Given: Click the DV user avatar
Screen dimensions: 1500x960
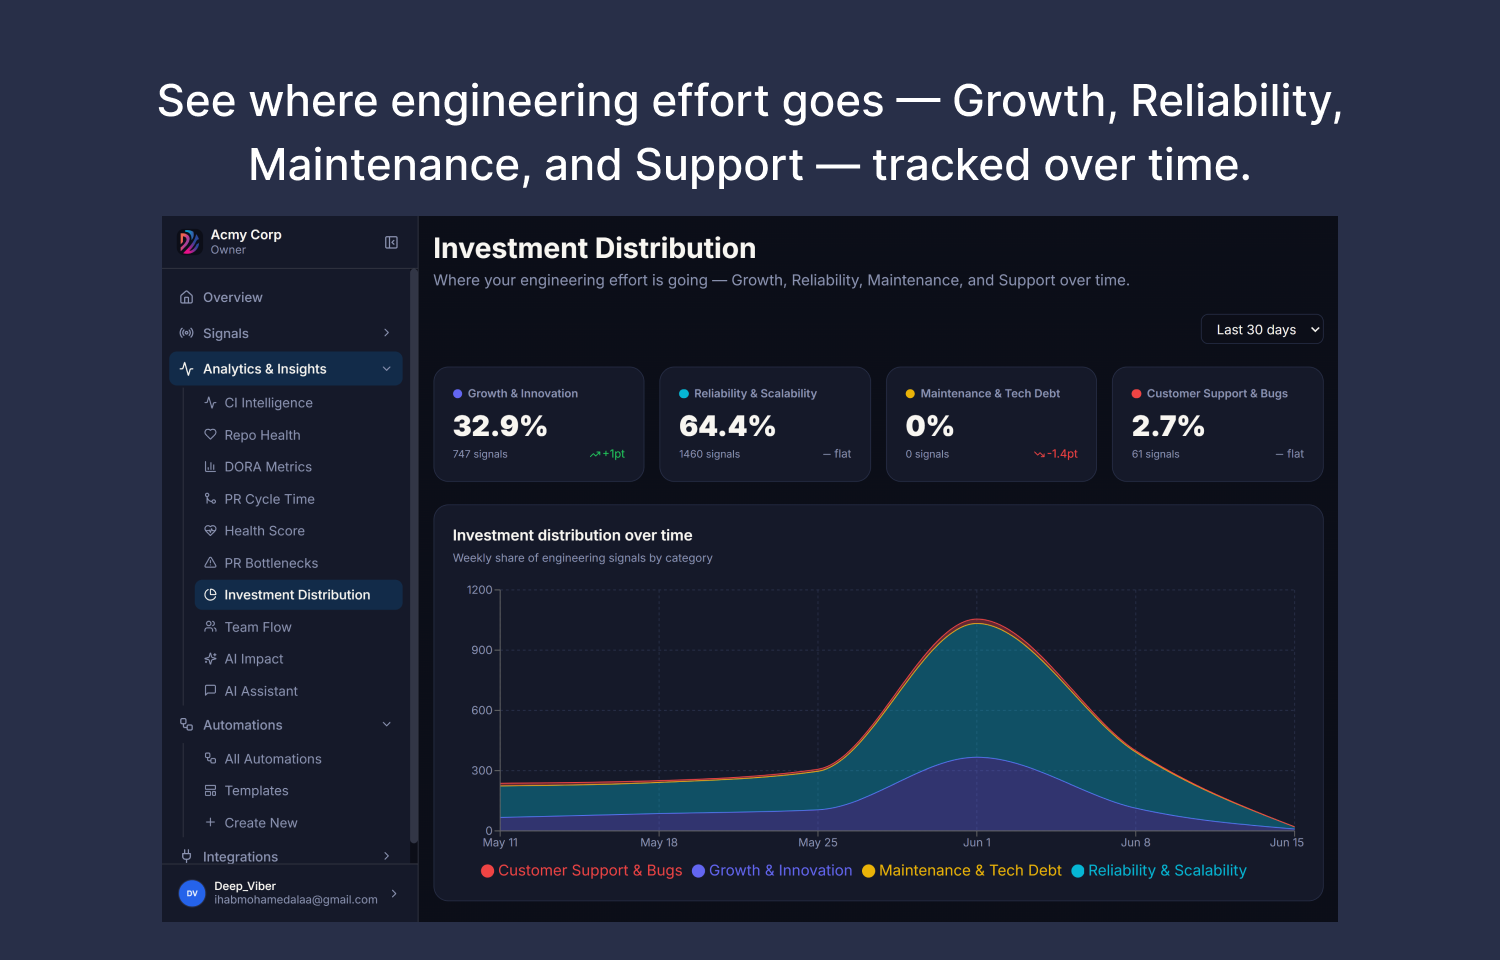Looking at the screenshot, I should pos(192,893).
